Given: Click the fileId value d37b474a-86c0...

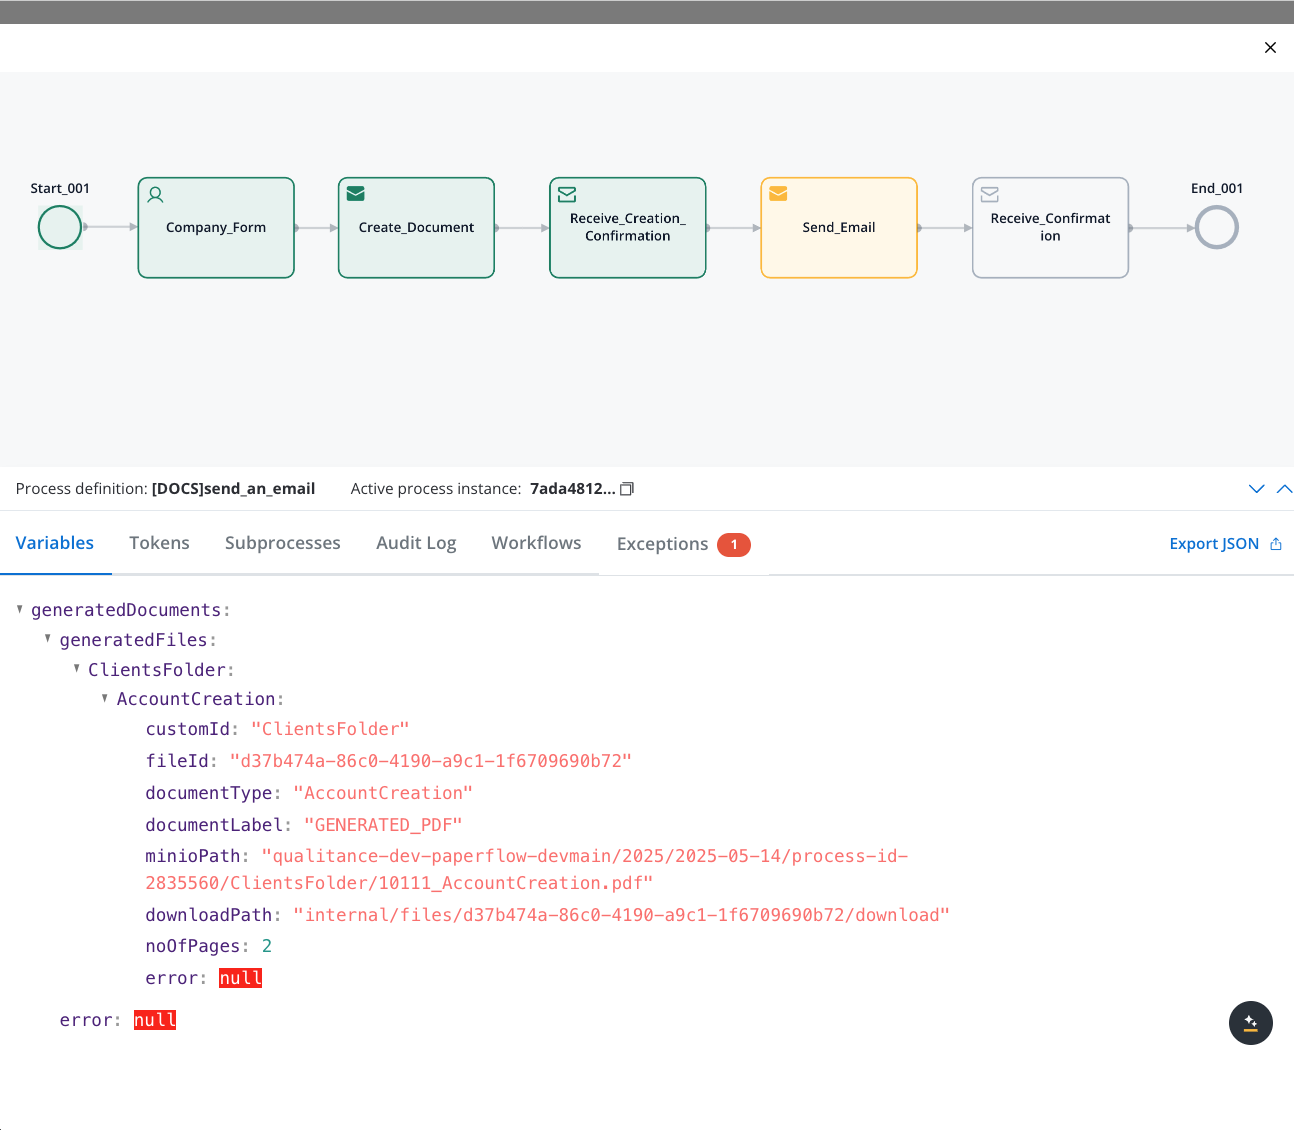Looking at the screenshot, I should (x=431, y=761).
